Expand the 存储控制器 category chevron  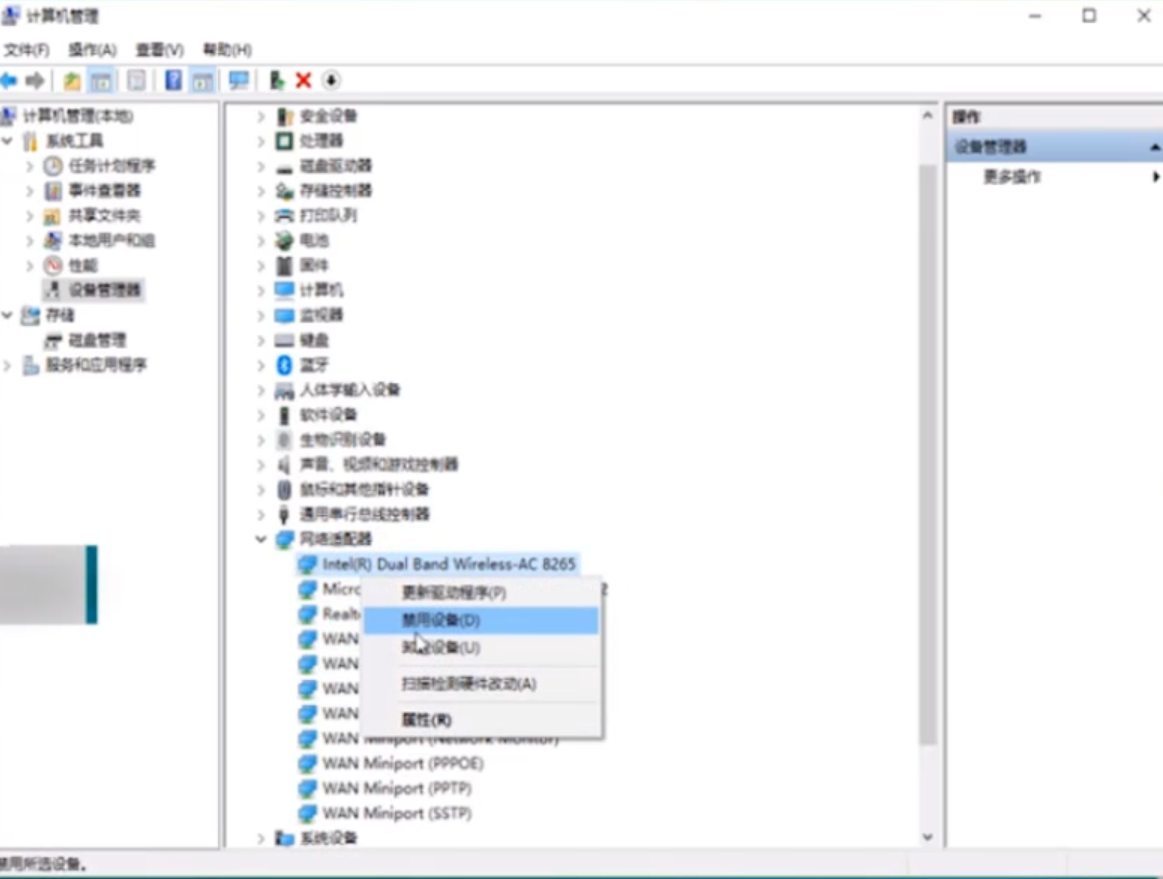tap(260, 191)
